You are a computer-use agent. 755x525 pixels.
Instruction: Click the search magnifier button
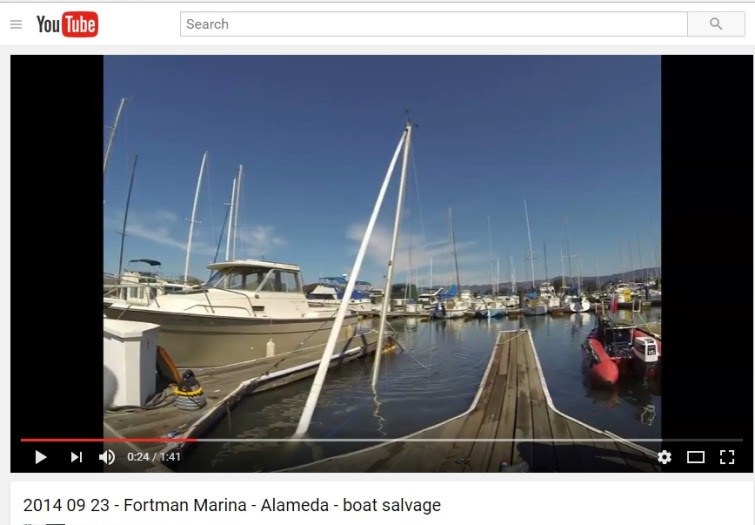(716, 24)
